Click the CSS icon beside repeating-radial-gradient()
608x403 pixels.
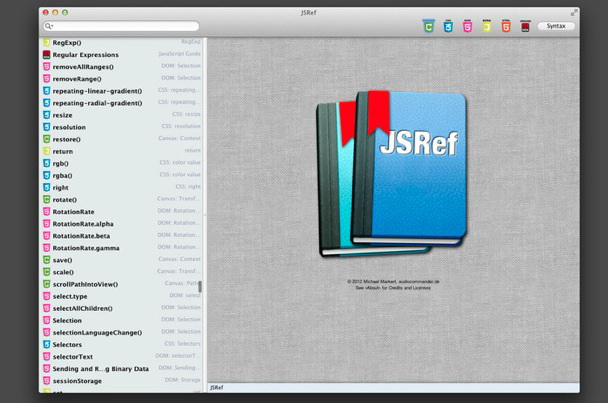click(47, 103)
